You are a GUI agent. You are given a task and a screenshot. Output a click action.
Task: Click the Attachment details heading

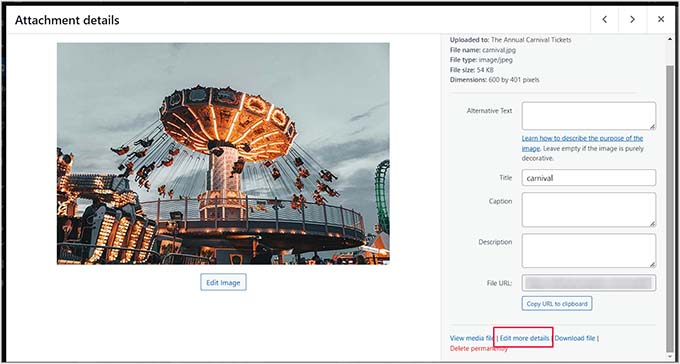click(x=67, y=20)
